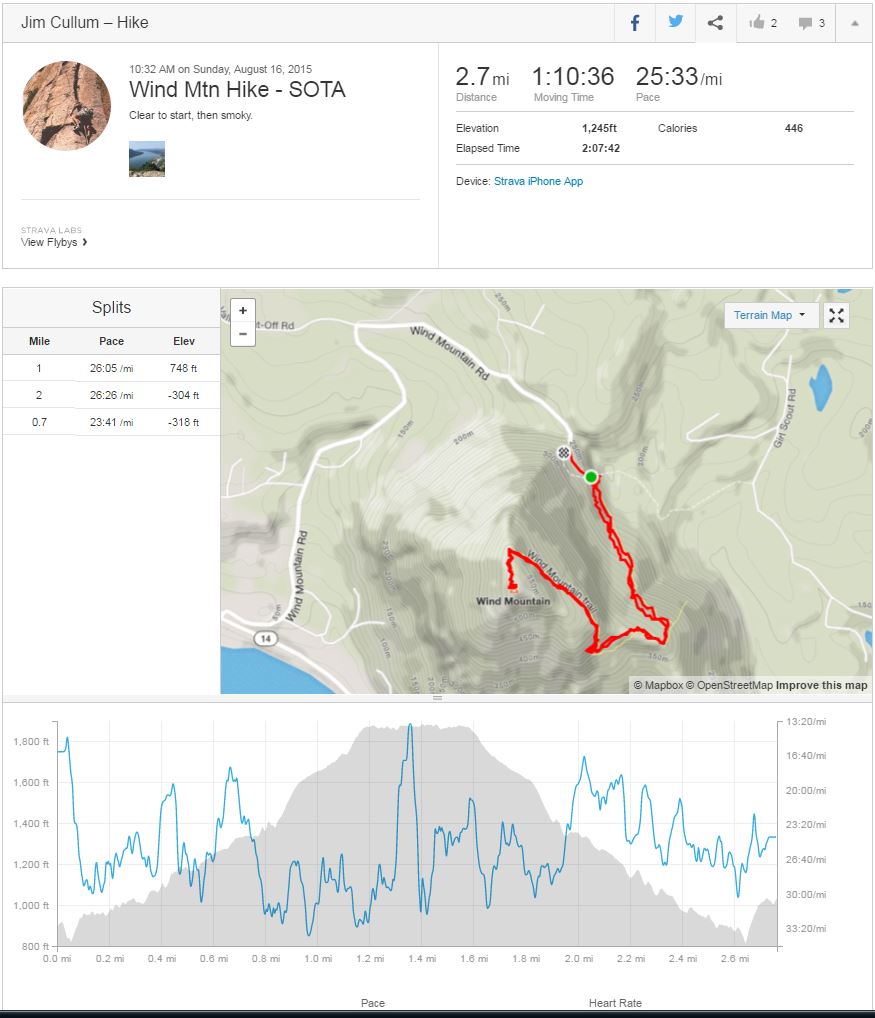Click the Improve this map link
The width and height of the screenshot is (875, 1018).
(822, 685)
